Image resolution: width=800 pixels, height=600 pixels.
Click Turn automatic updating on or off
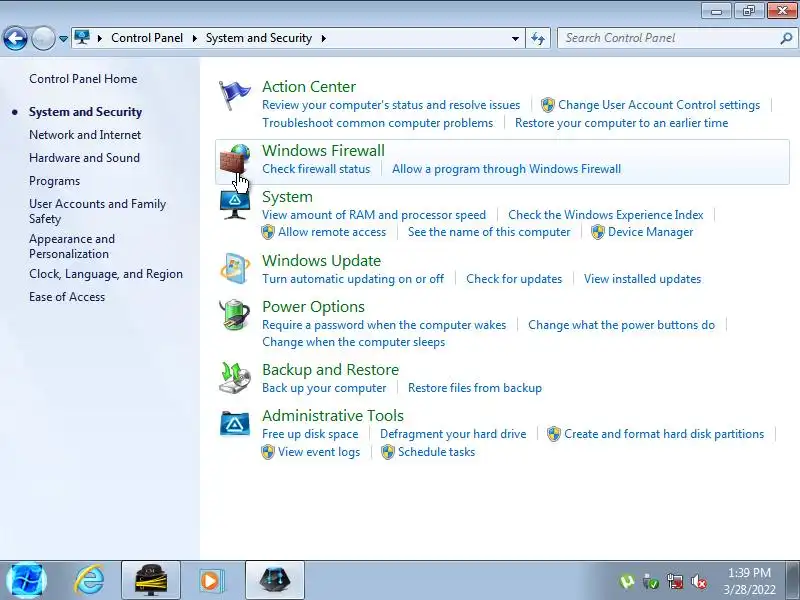coord(353,279)
